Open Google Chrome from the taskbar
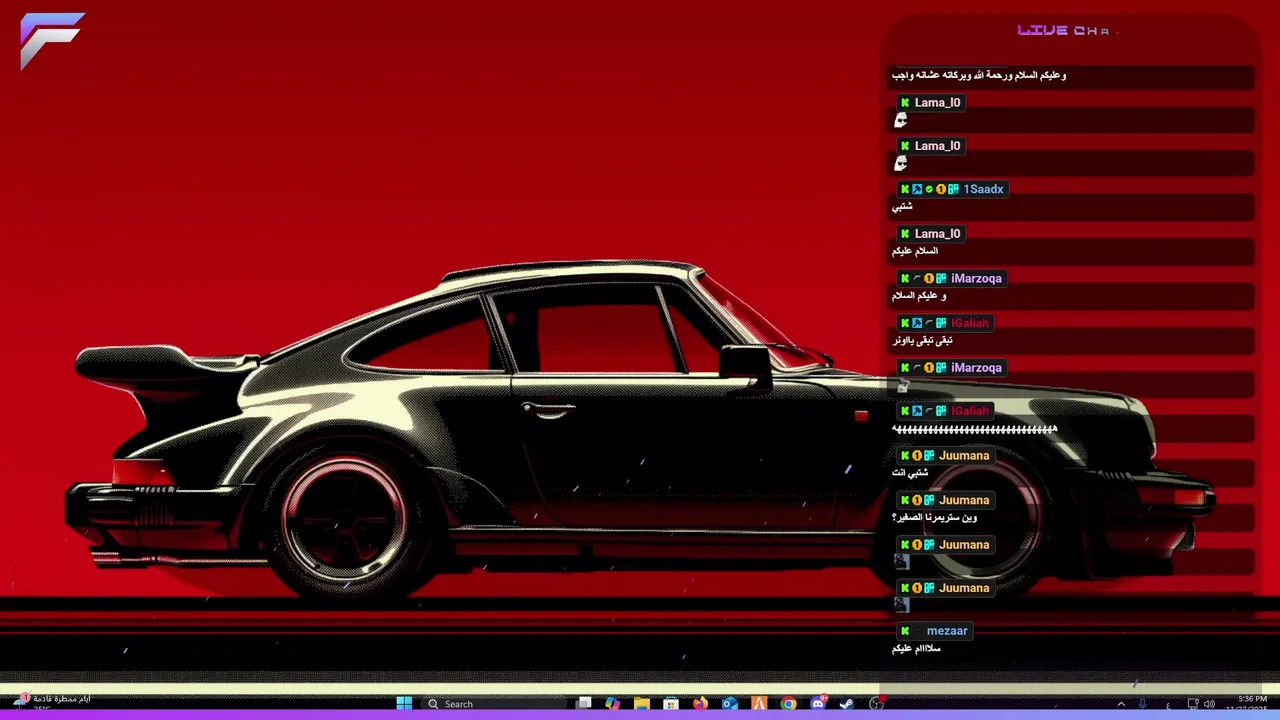 pyautogui.click(x=788, y=704)
